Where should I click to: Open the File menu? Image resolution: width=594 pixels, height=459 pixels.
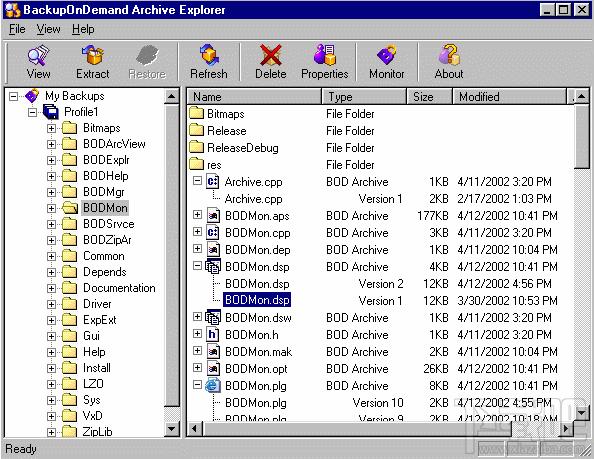pyautogui.click(x=17, y=29)
